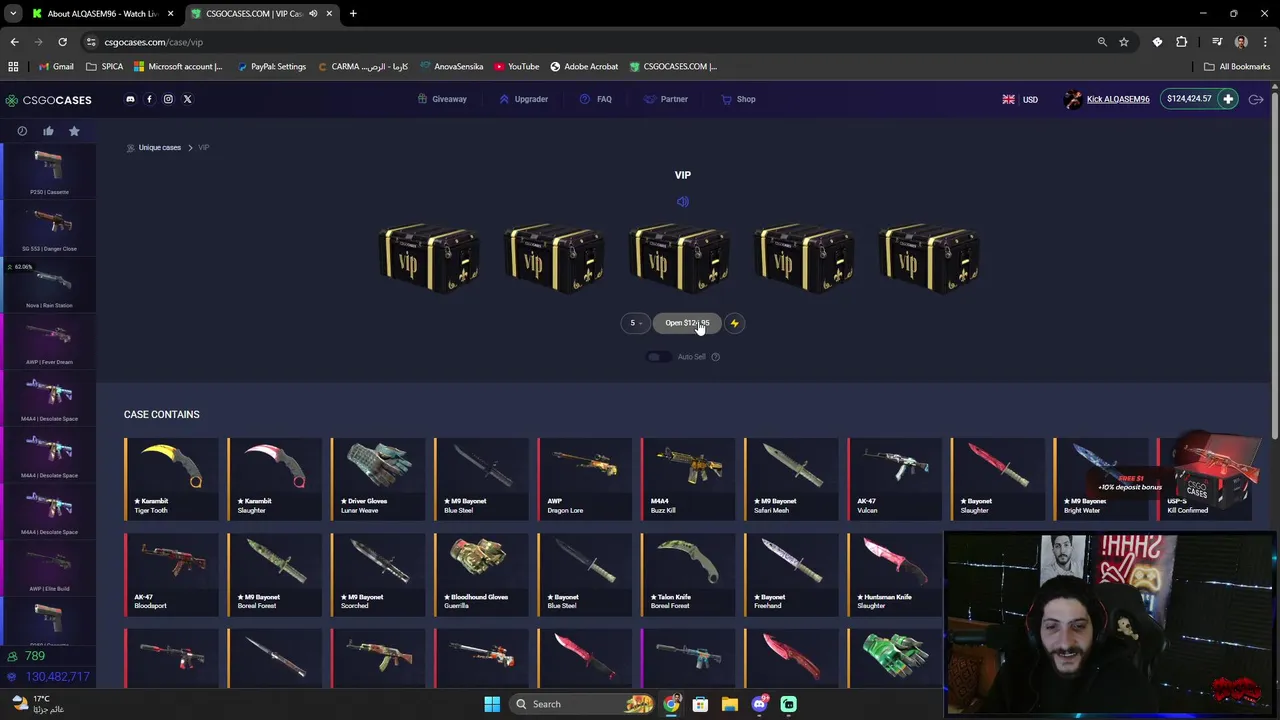Open File Explorer from the taskbar
This screenshot has width=1280, height=720.
pyautogui.click(x=730, y=704)
